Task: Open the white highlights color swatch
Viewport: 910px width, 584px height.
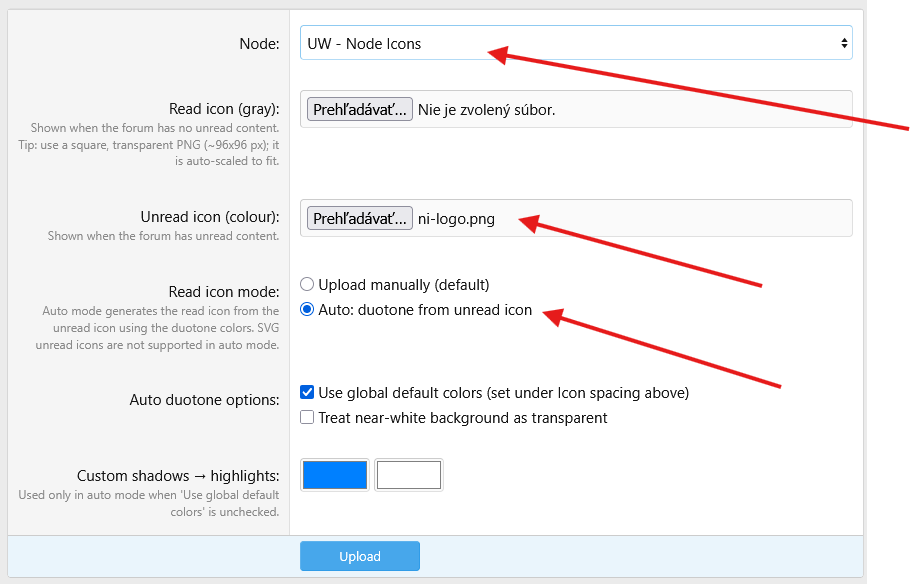Action: [x=409, y=475]
